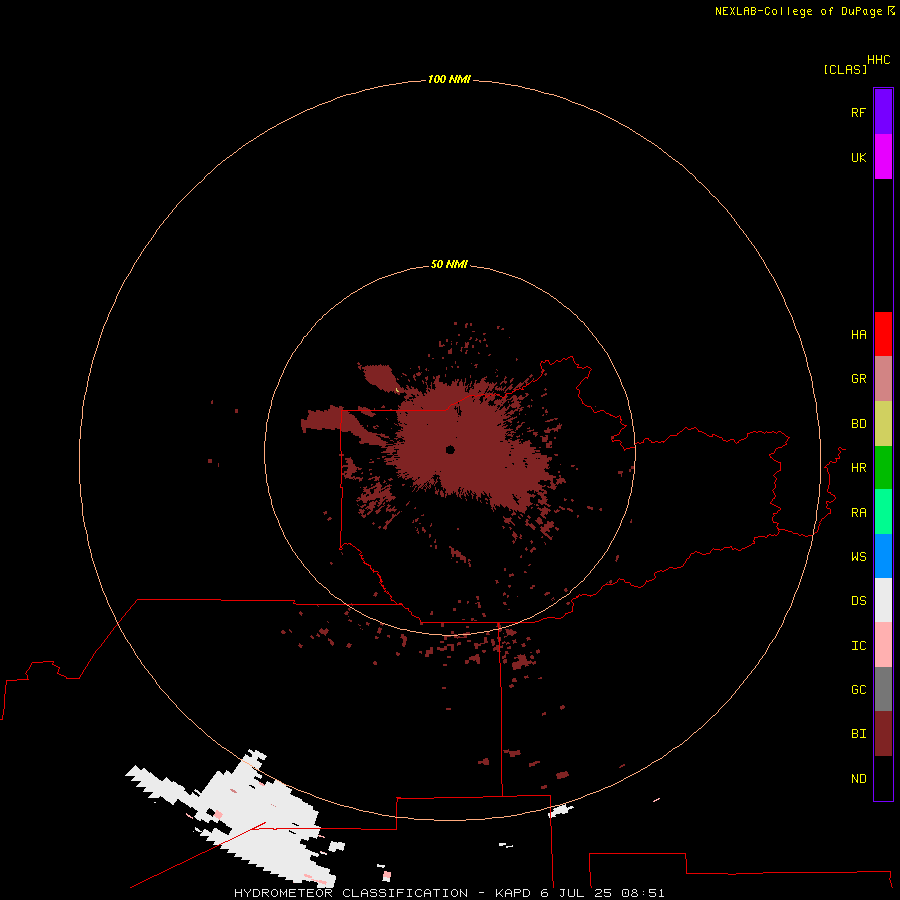The width and height of the screenshot is (900, 900).
Task: Click the 'WS' legend label
Action: click(x=858, y=556)
